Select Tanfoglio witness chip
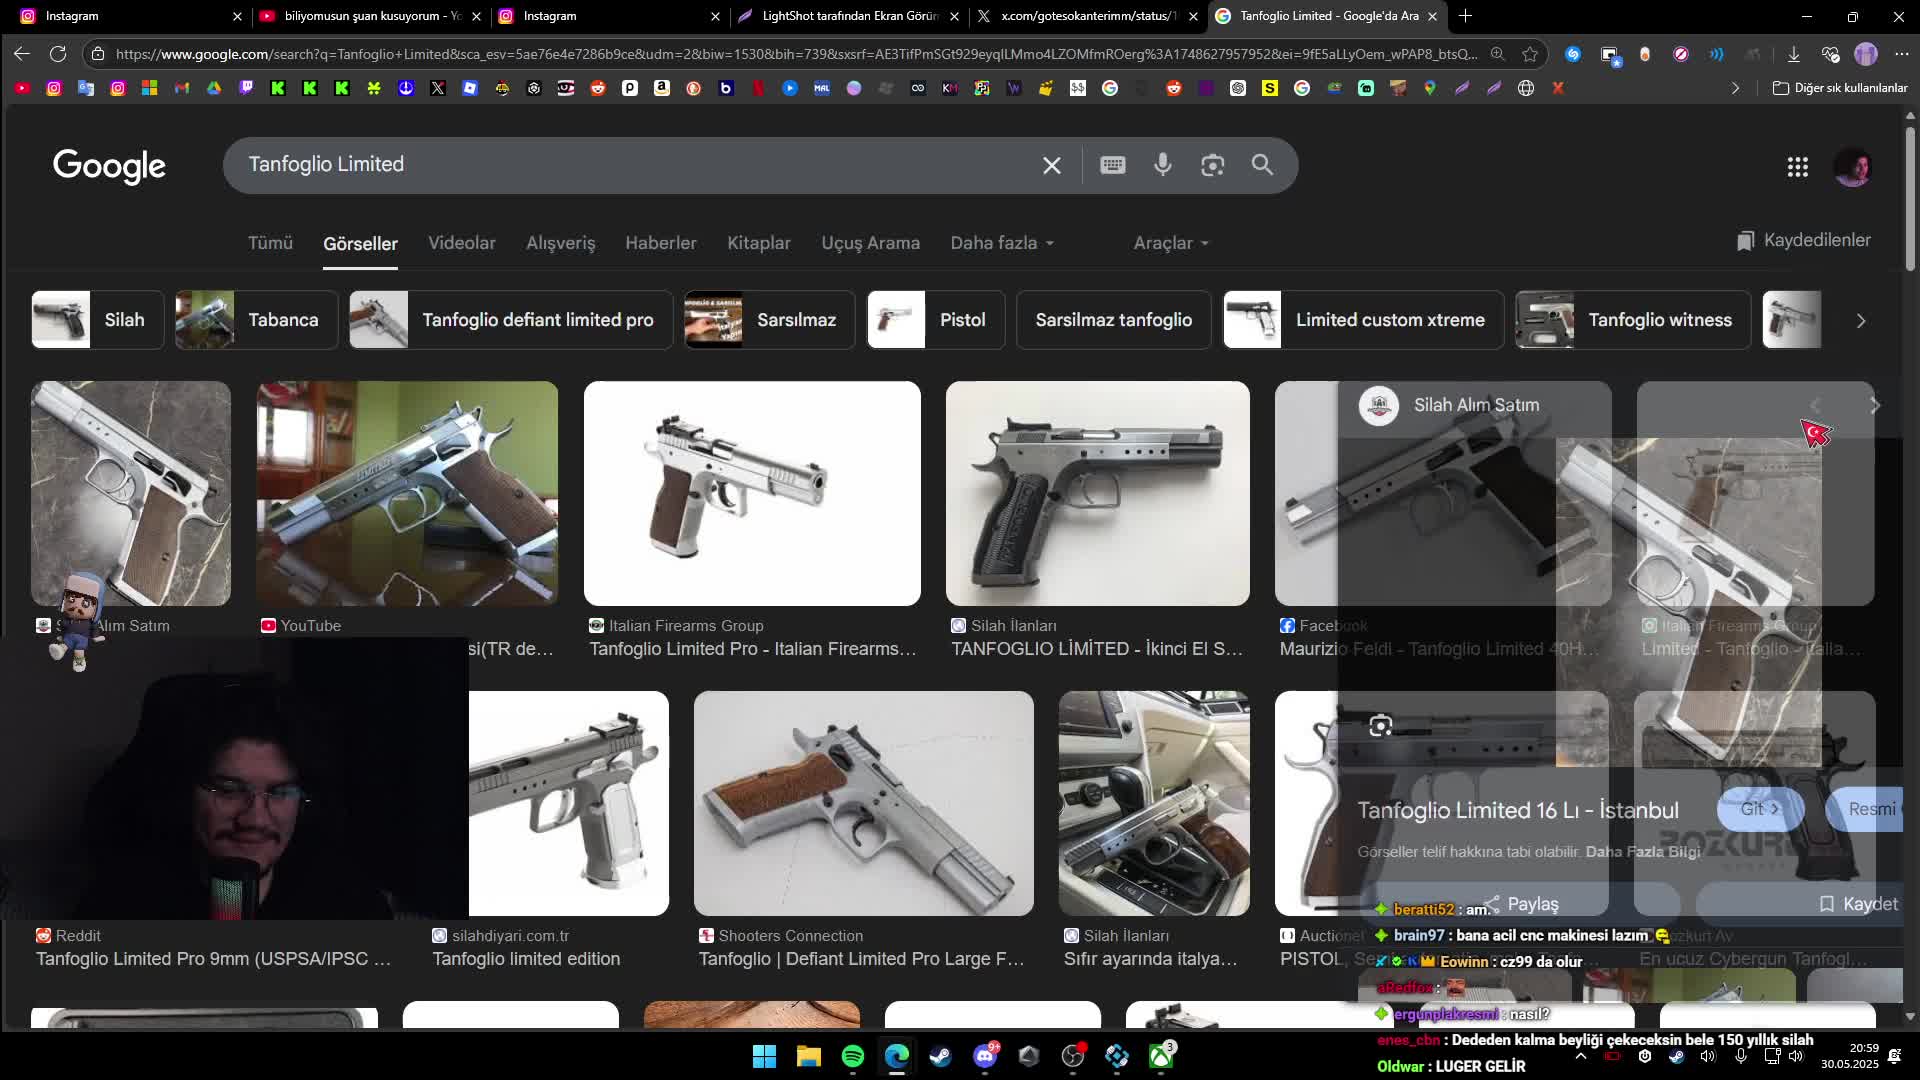This screenshot has width=1920, height=1080. pos(1633,320)
